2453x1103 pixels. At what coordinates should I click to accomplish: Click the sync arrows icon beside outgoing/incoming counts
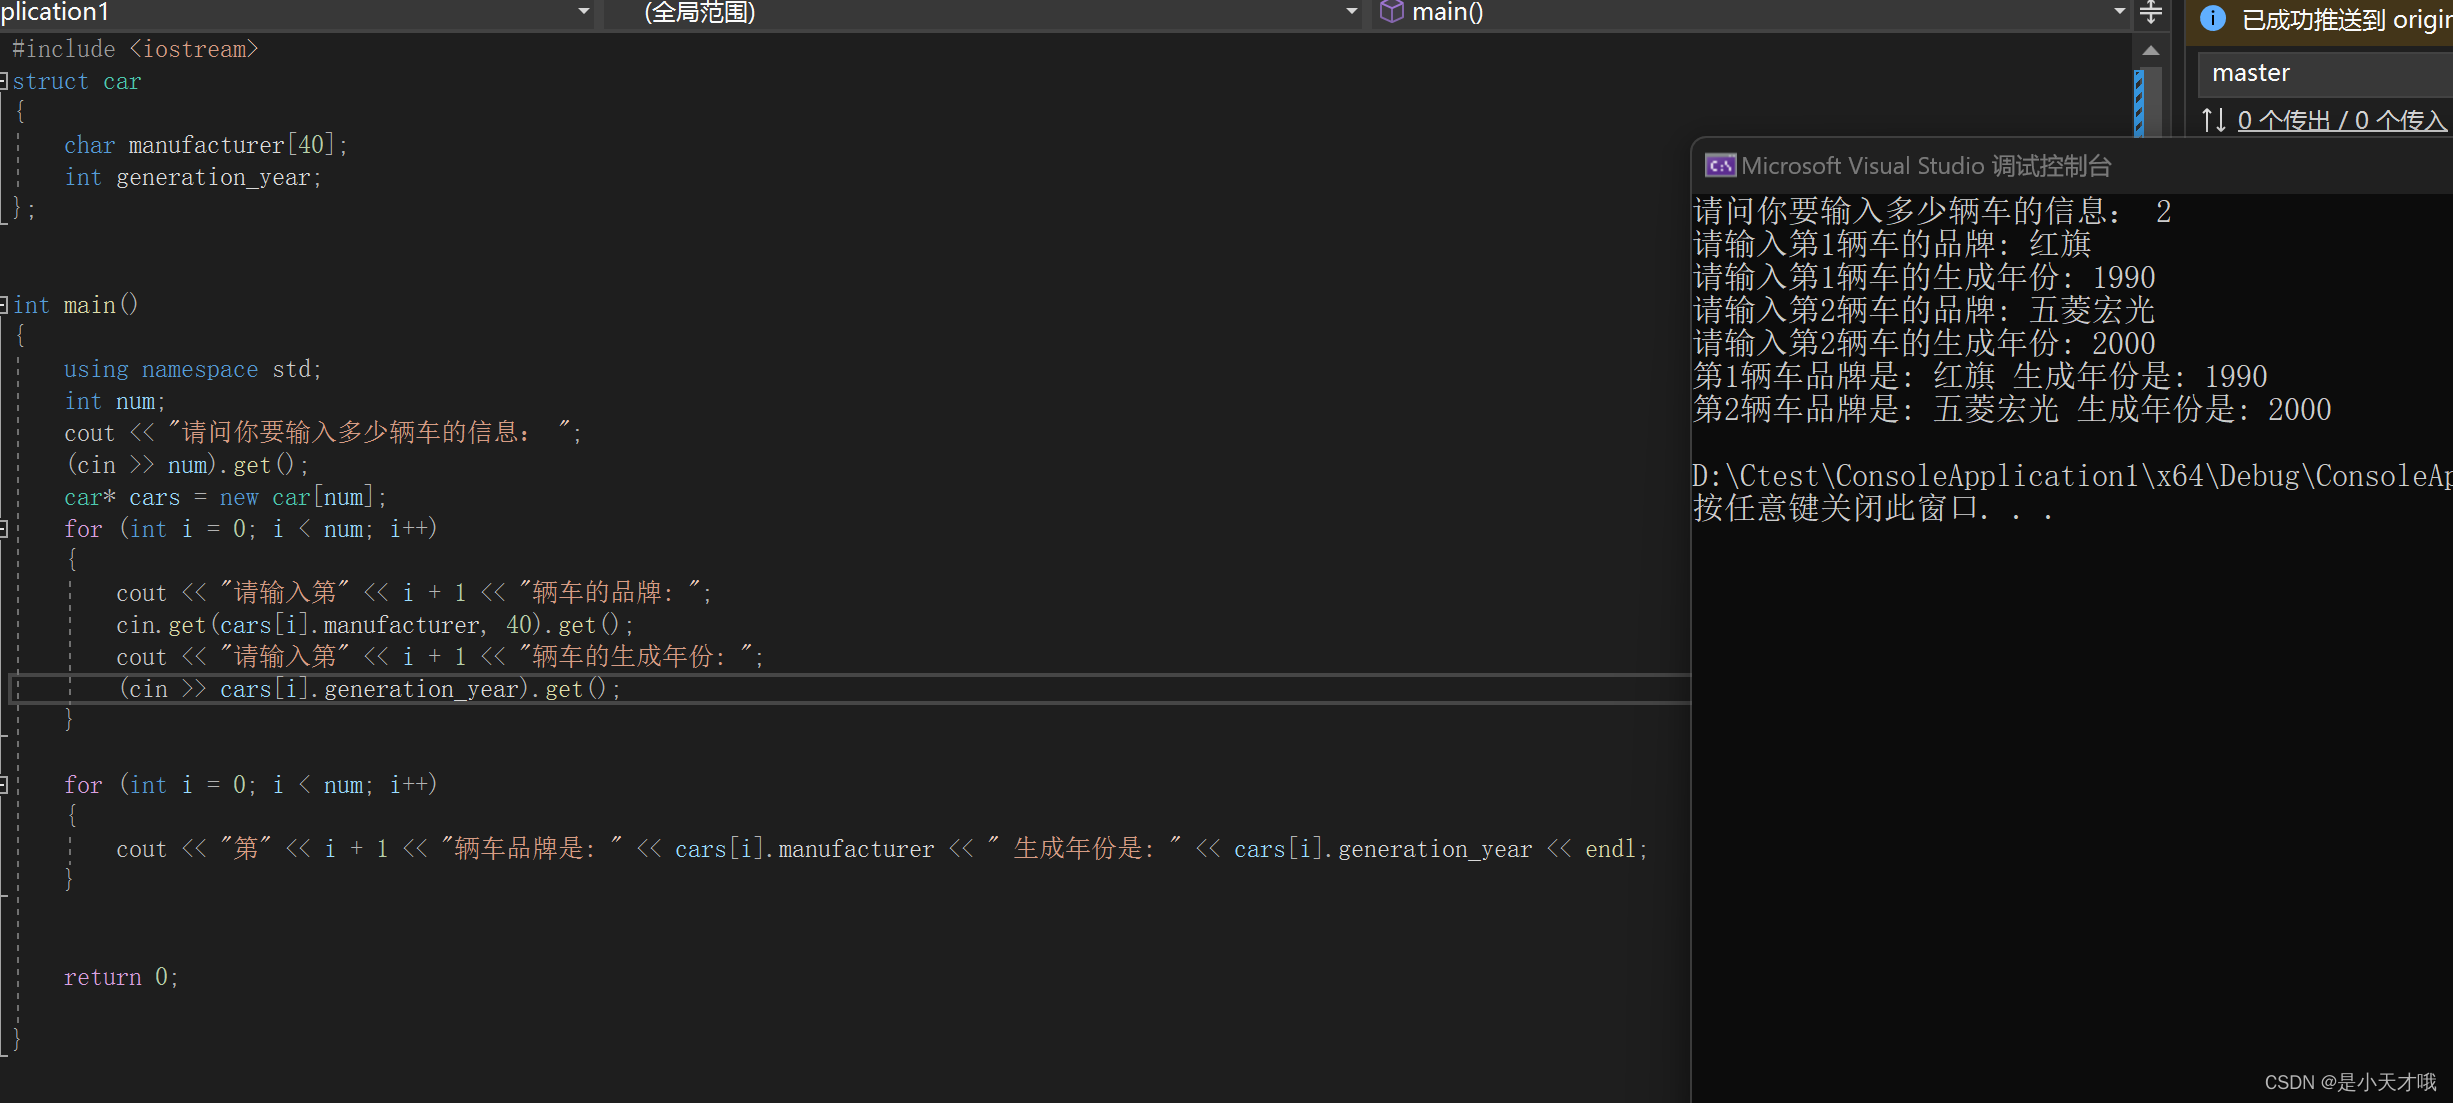tap(2216, 119)
